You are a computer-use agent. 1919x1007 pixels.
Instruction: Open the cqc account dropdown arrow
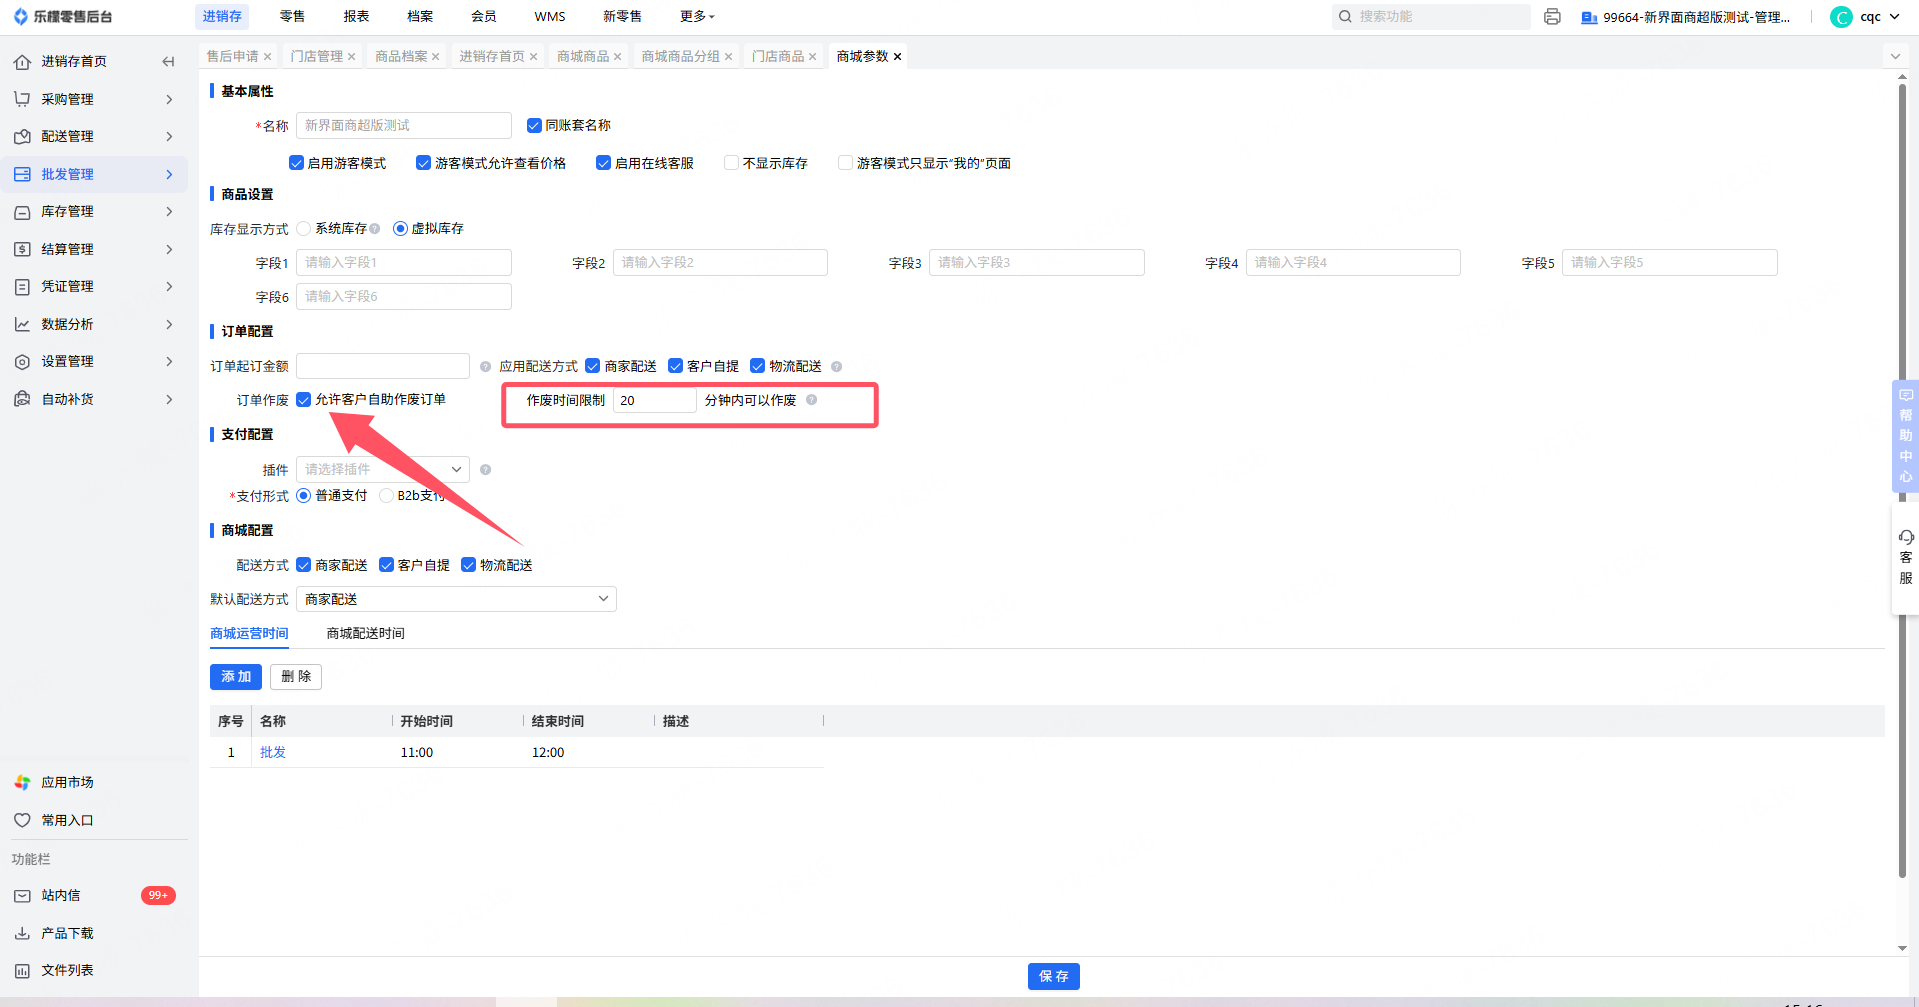click(1894, 17)
